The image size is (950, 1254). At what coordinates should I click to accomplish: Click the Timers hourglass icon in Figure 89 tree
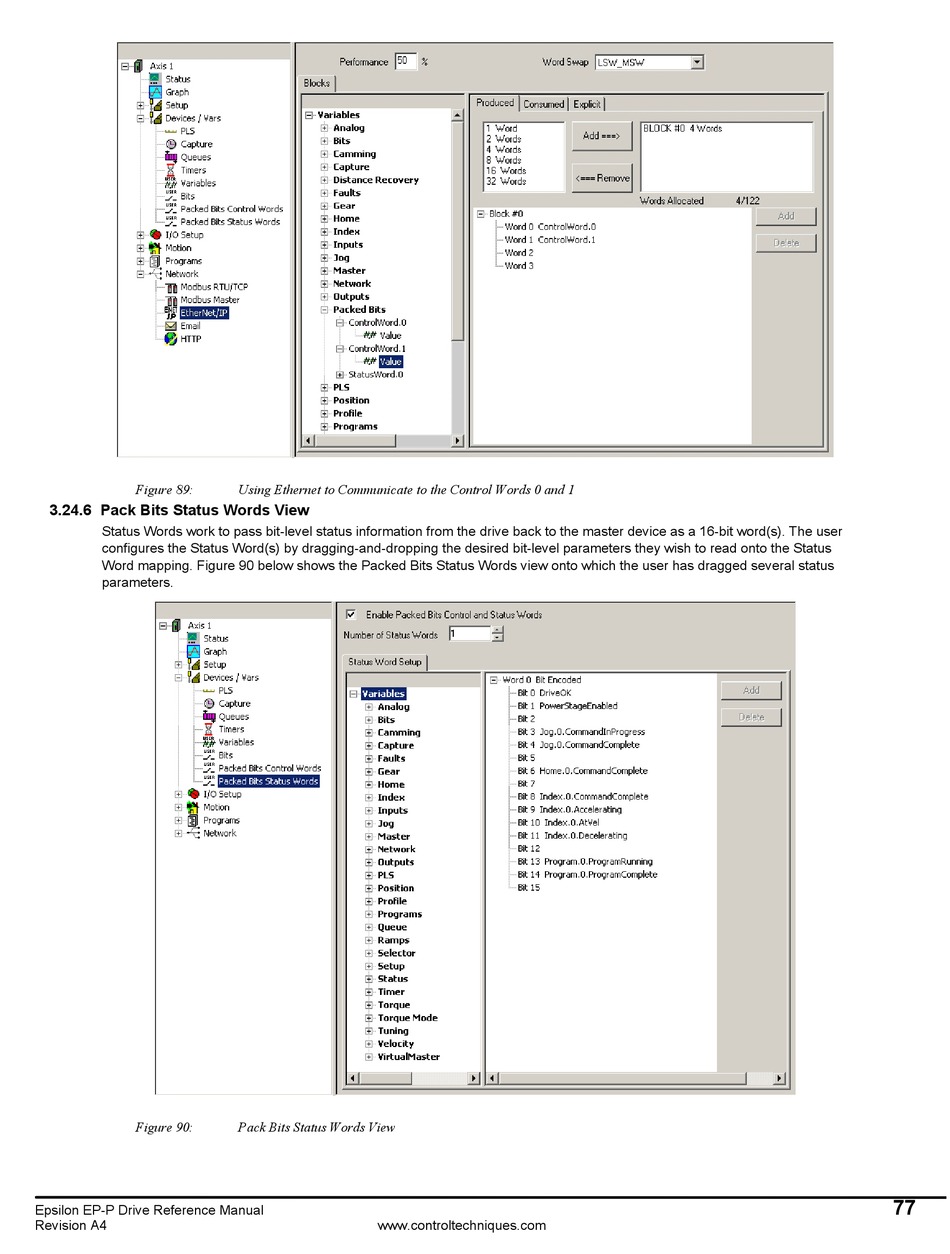point(171,170)
